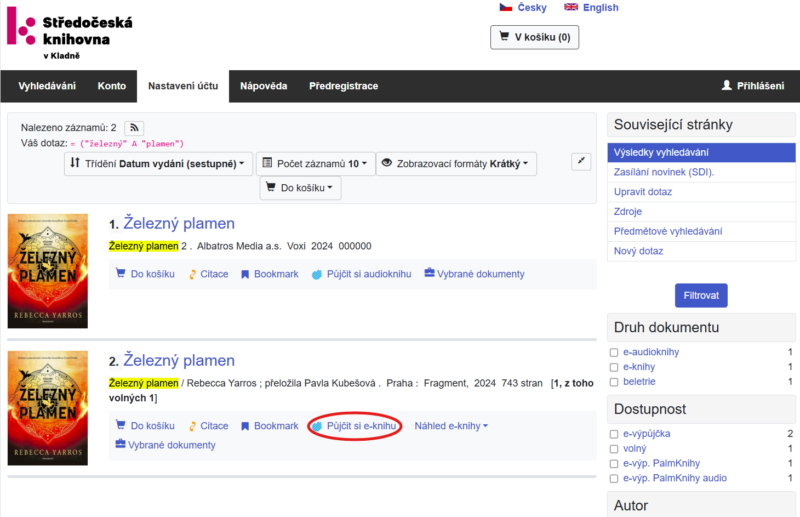Add first result to cart via Do košíku

pos(145,274)
